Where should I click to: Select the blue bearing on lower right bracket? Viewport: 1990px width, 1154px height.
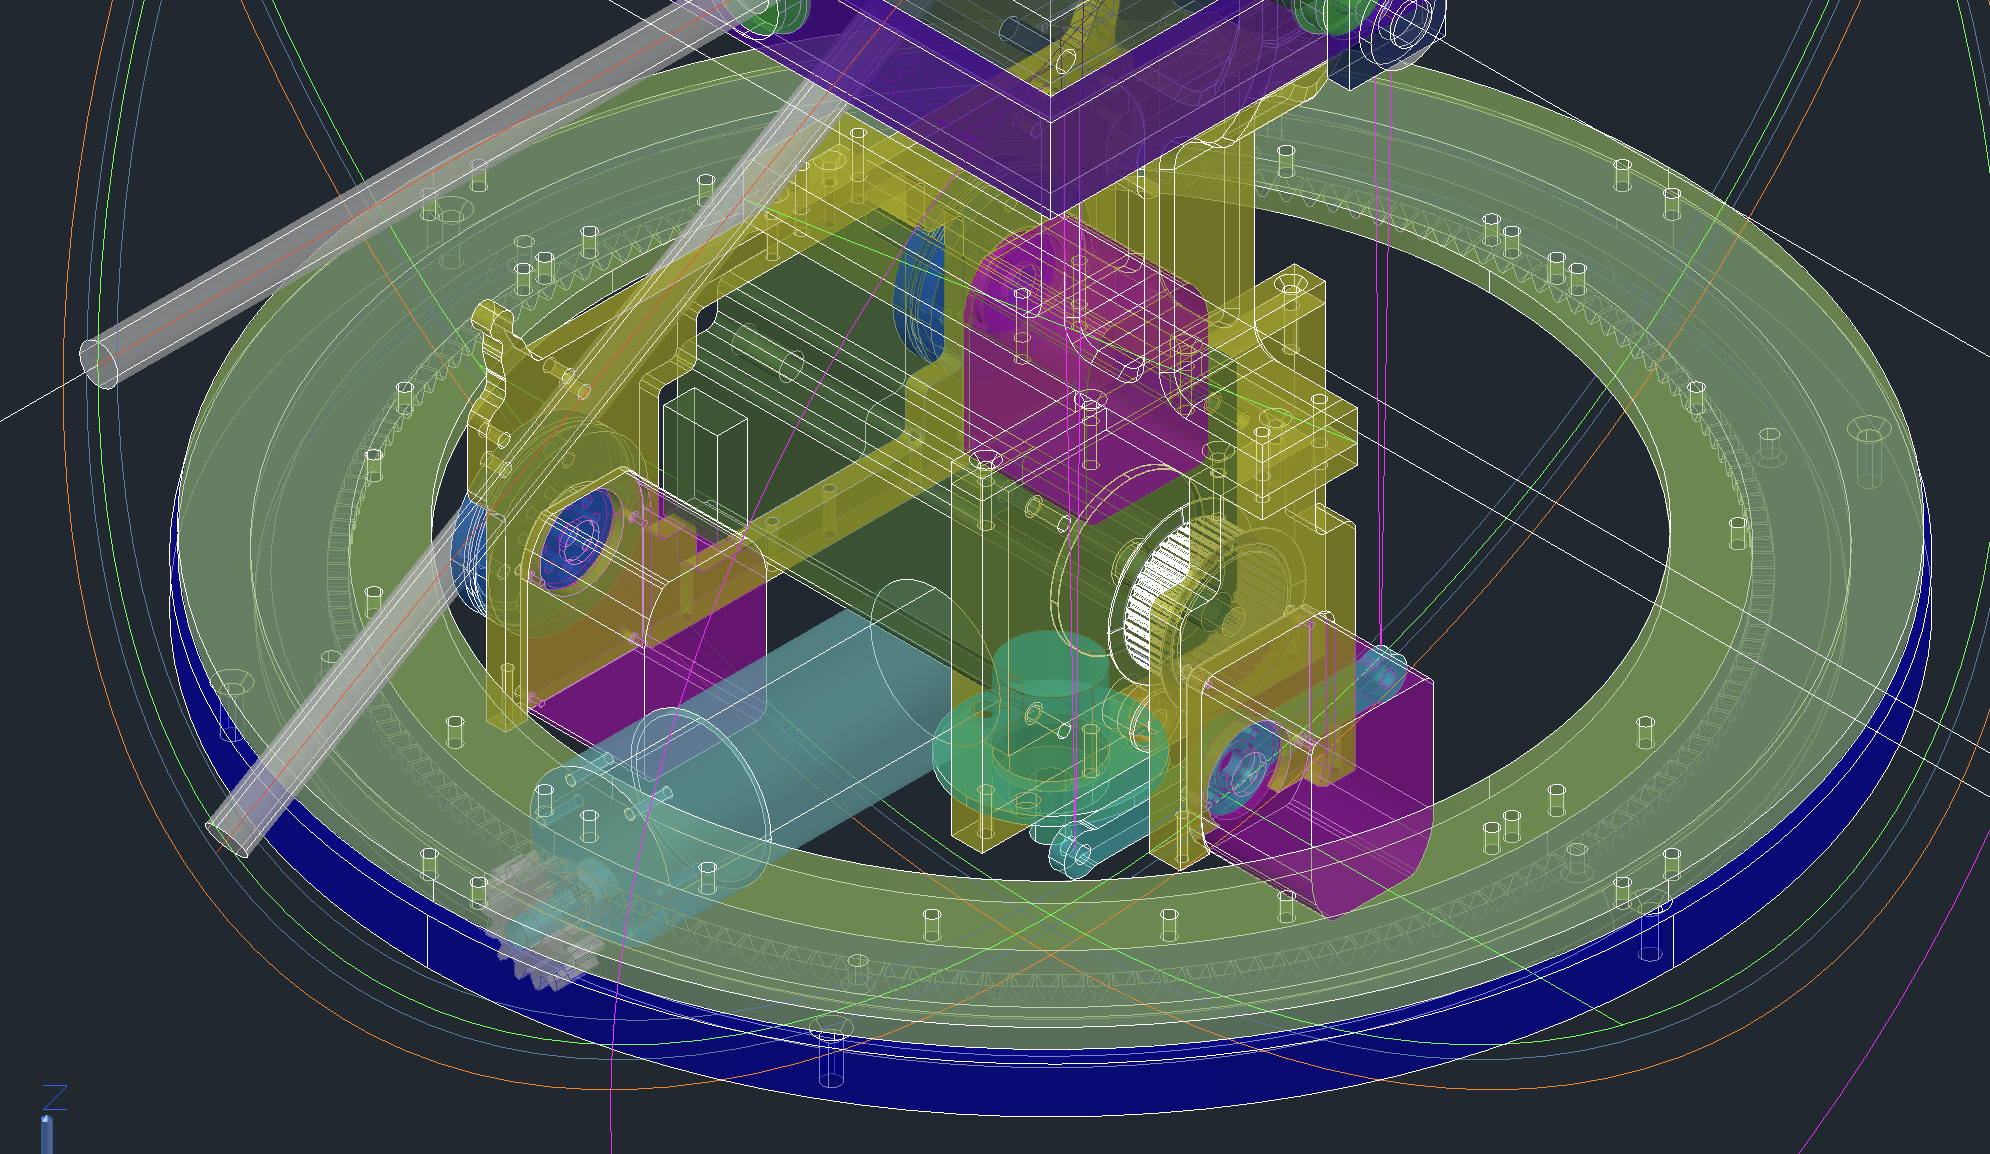(x=1242, y=768)
